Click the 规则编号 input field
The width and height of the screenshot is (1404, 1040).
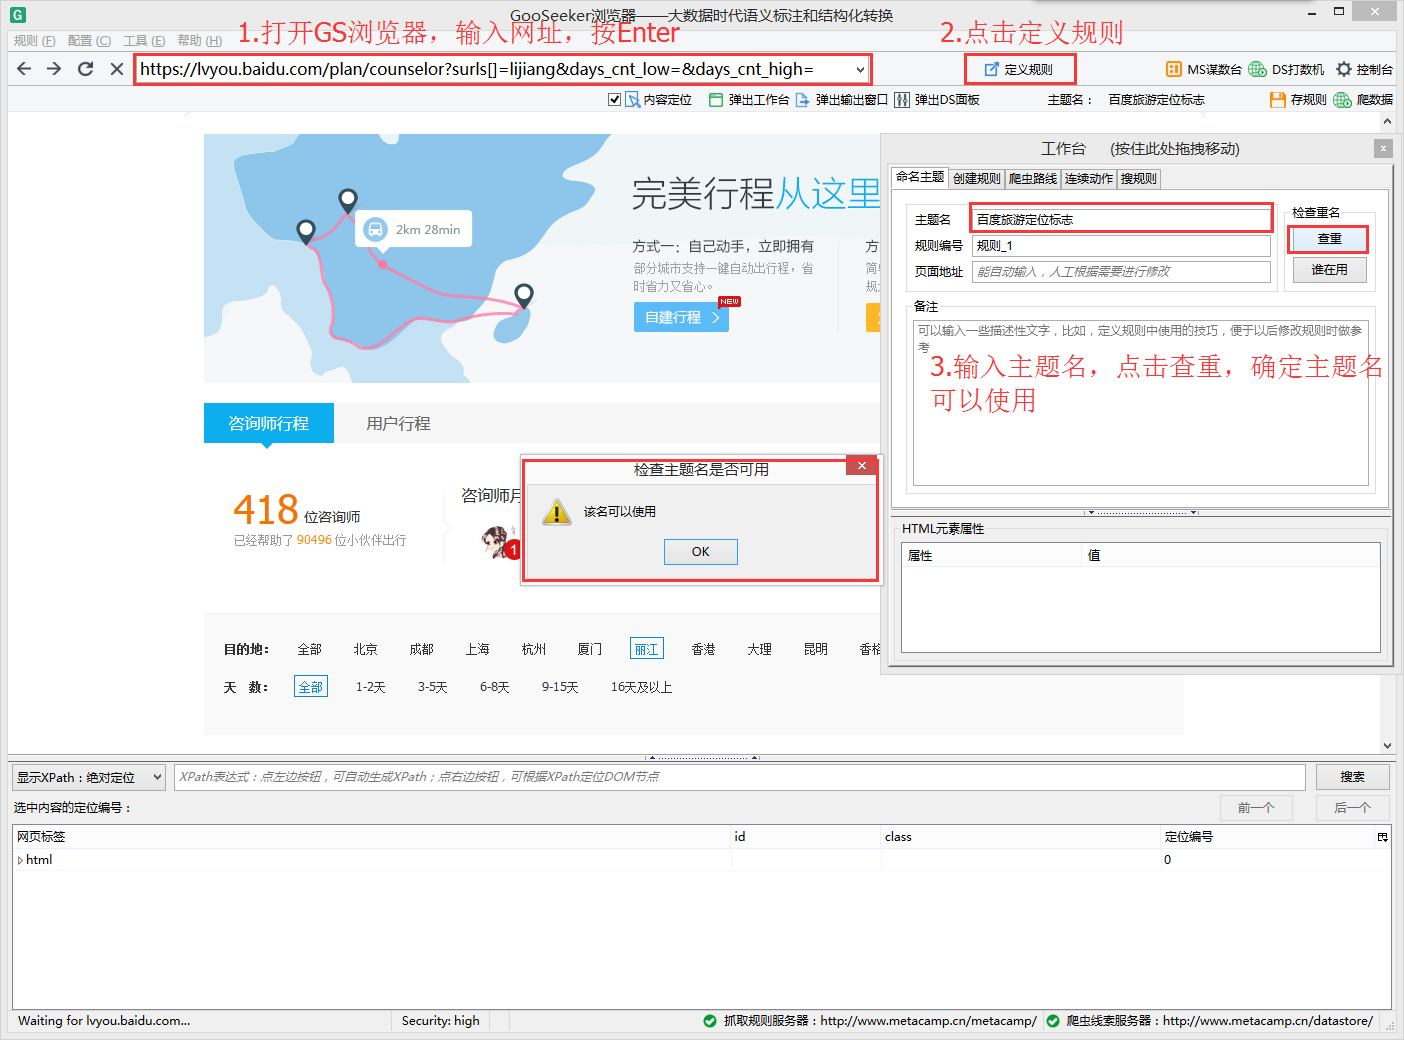tap(1120, 245)
